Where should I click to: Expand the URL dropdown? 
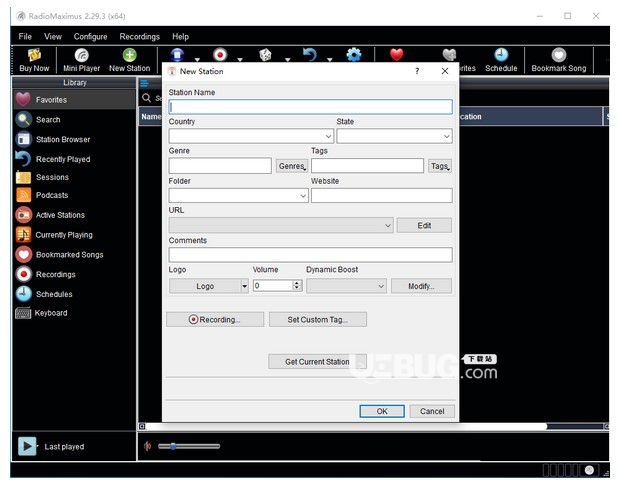pos(387,225)
